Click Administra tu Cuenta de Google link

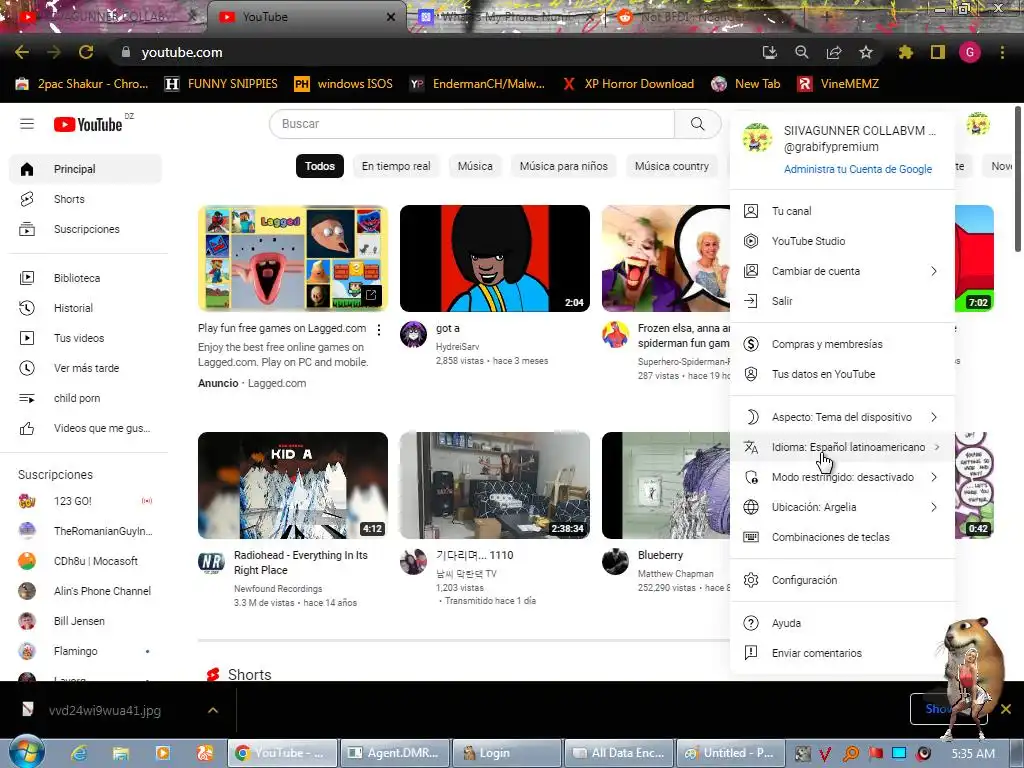point(857,169)
